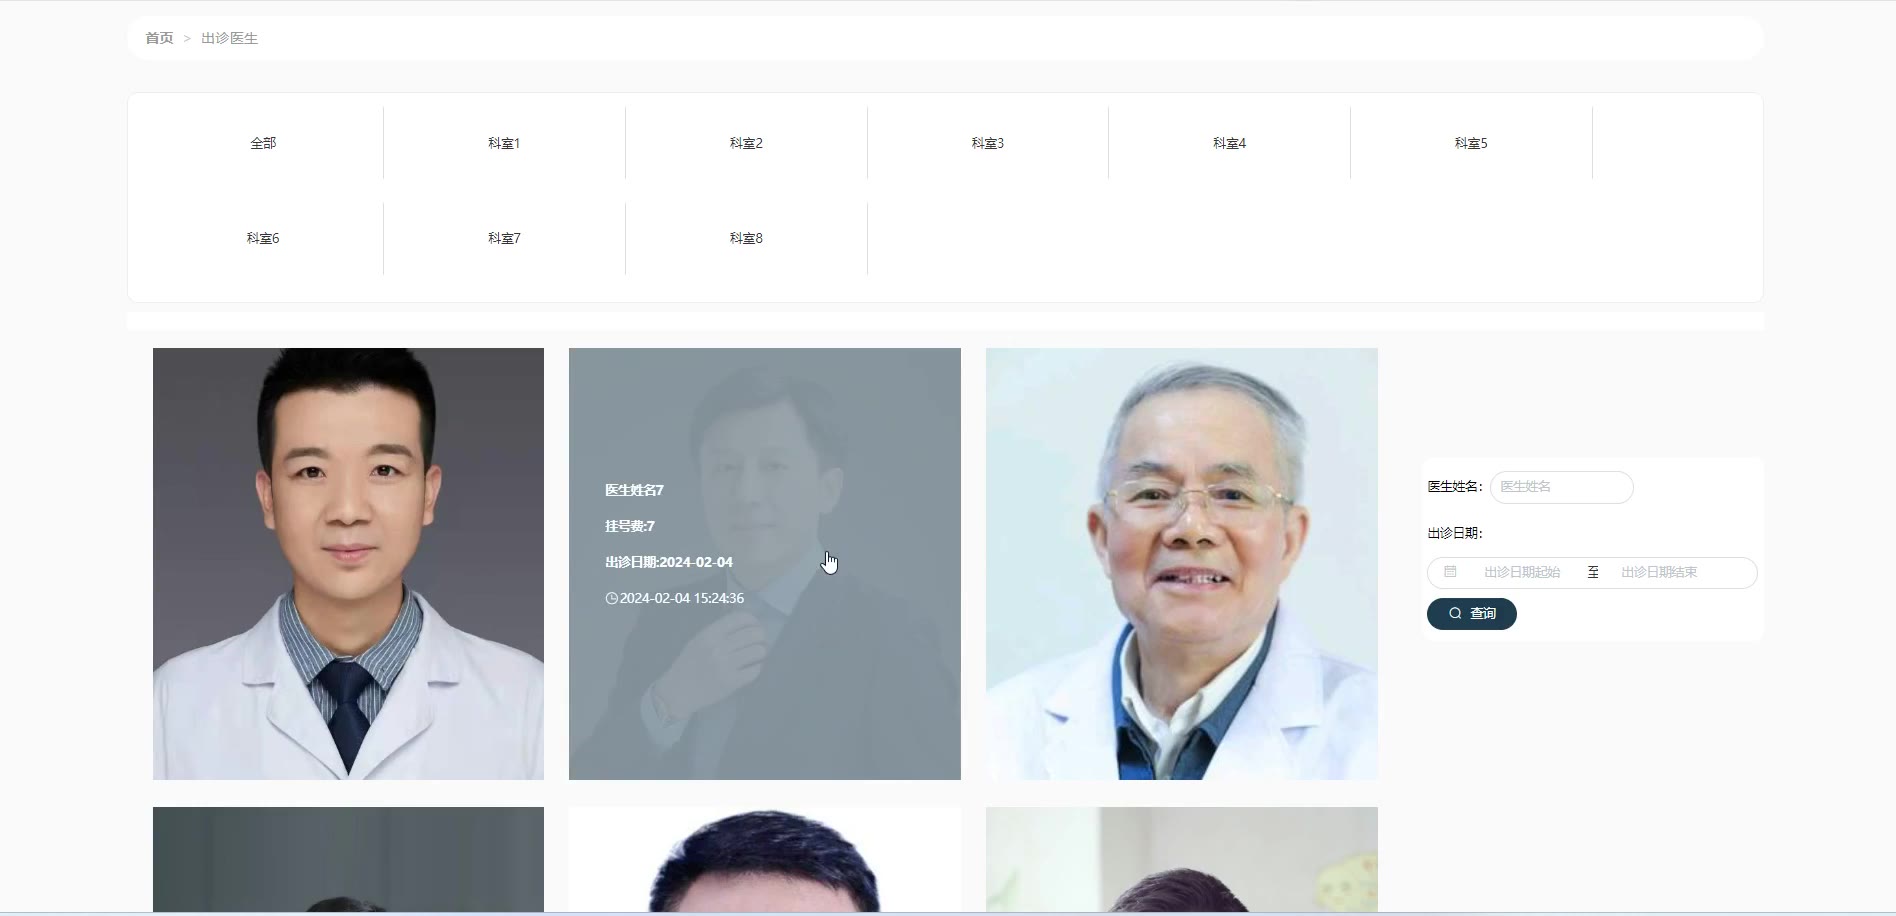
Task: Select the 科室6 department filter
Action: [x=263, y=238]
